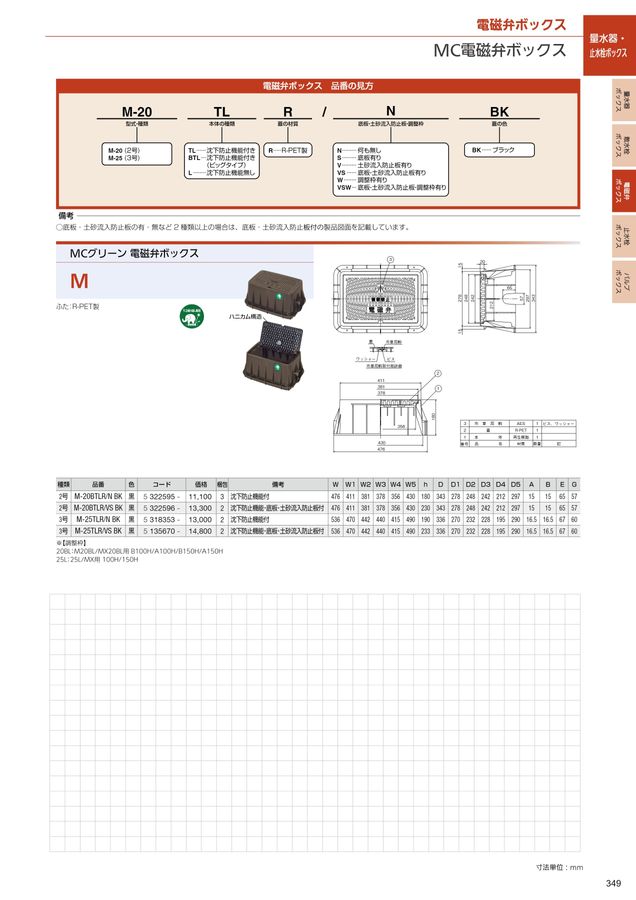Select the バルブボックス side tab
Screen dimensions: 636x900
point(623,281)
